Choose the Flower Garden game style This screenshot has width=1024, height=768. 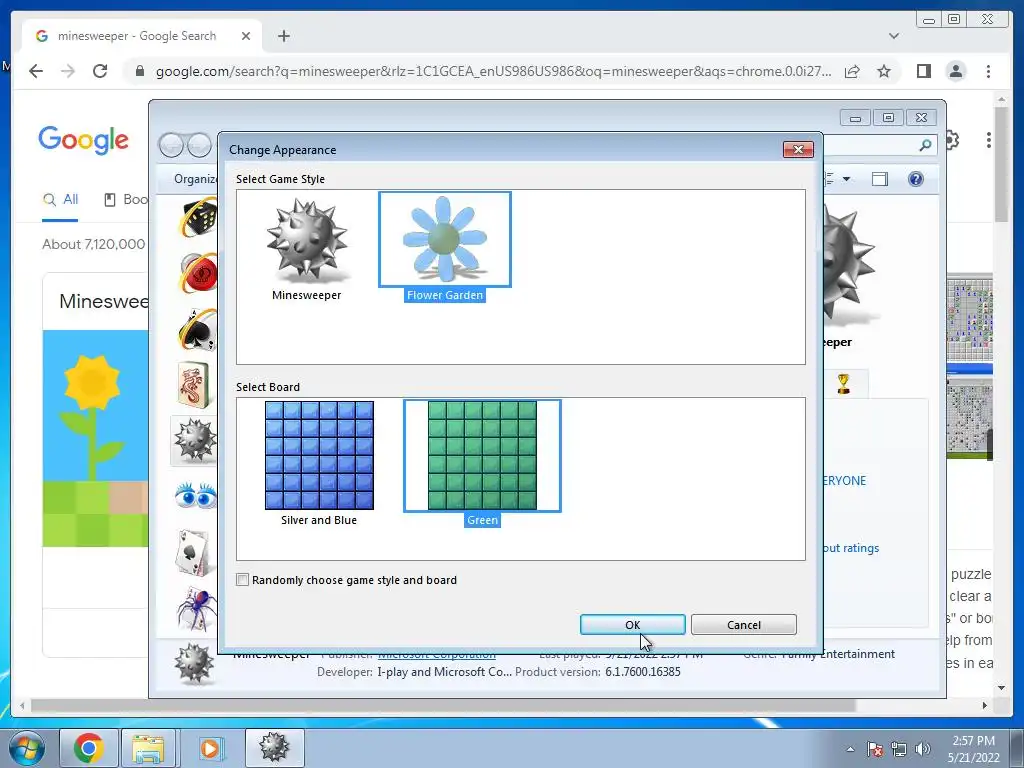coord(445,248)
